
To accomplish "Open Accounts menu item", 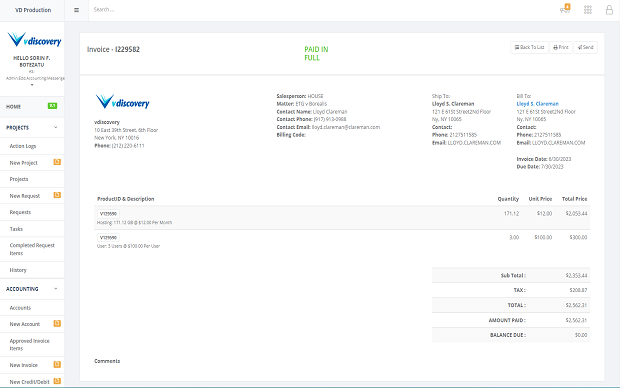I will pos(20,308).
